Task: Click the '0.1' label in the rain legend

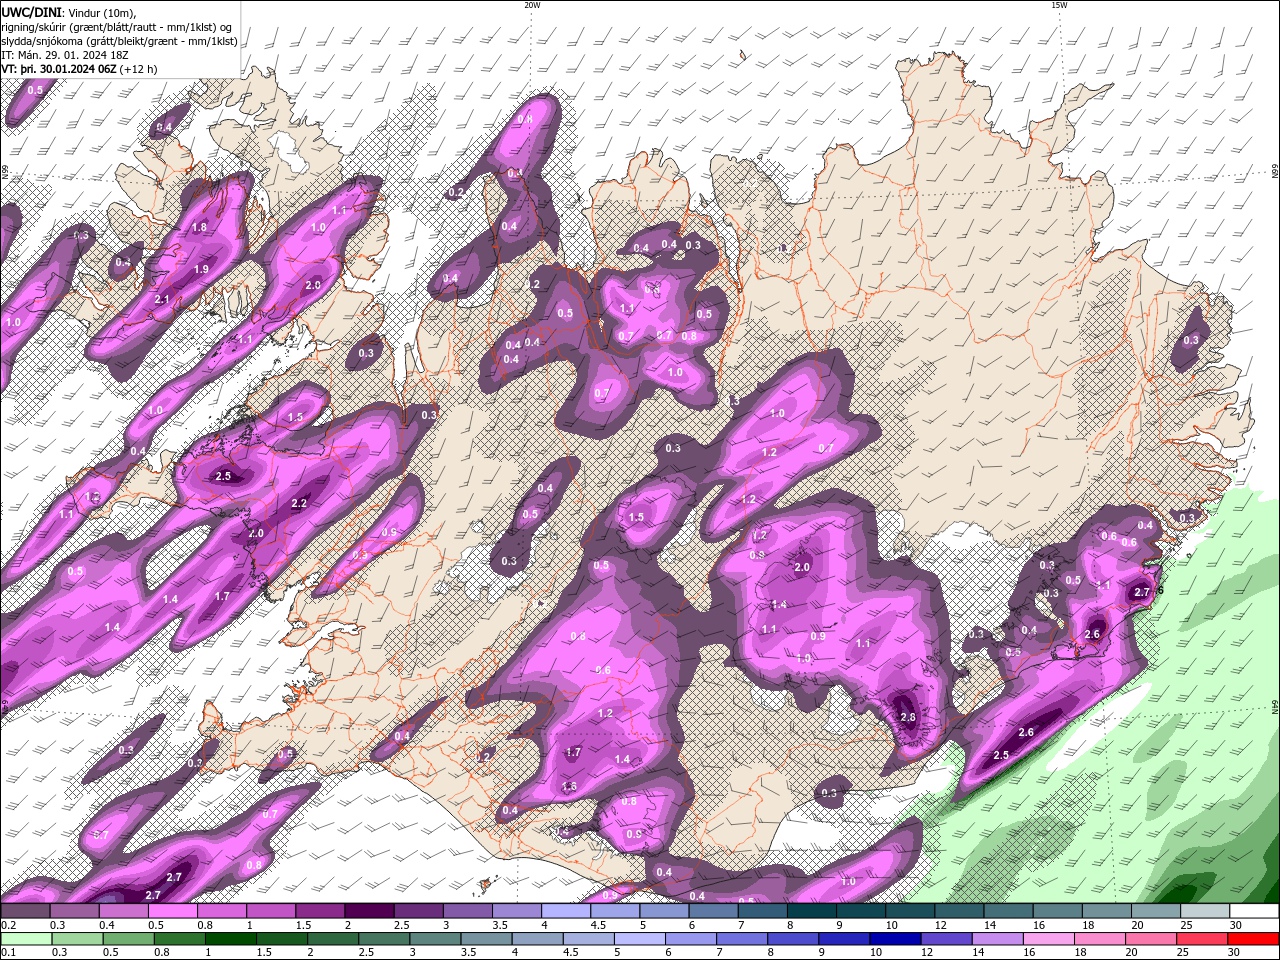Action: coord(7,953)
